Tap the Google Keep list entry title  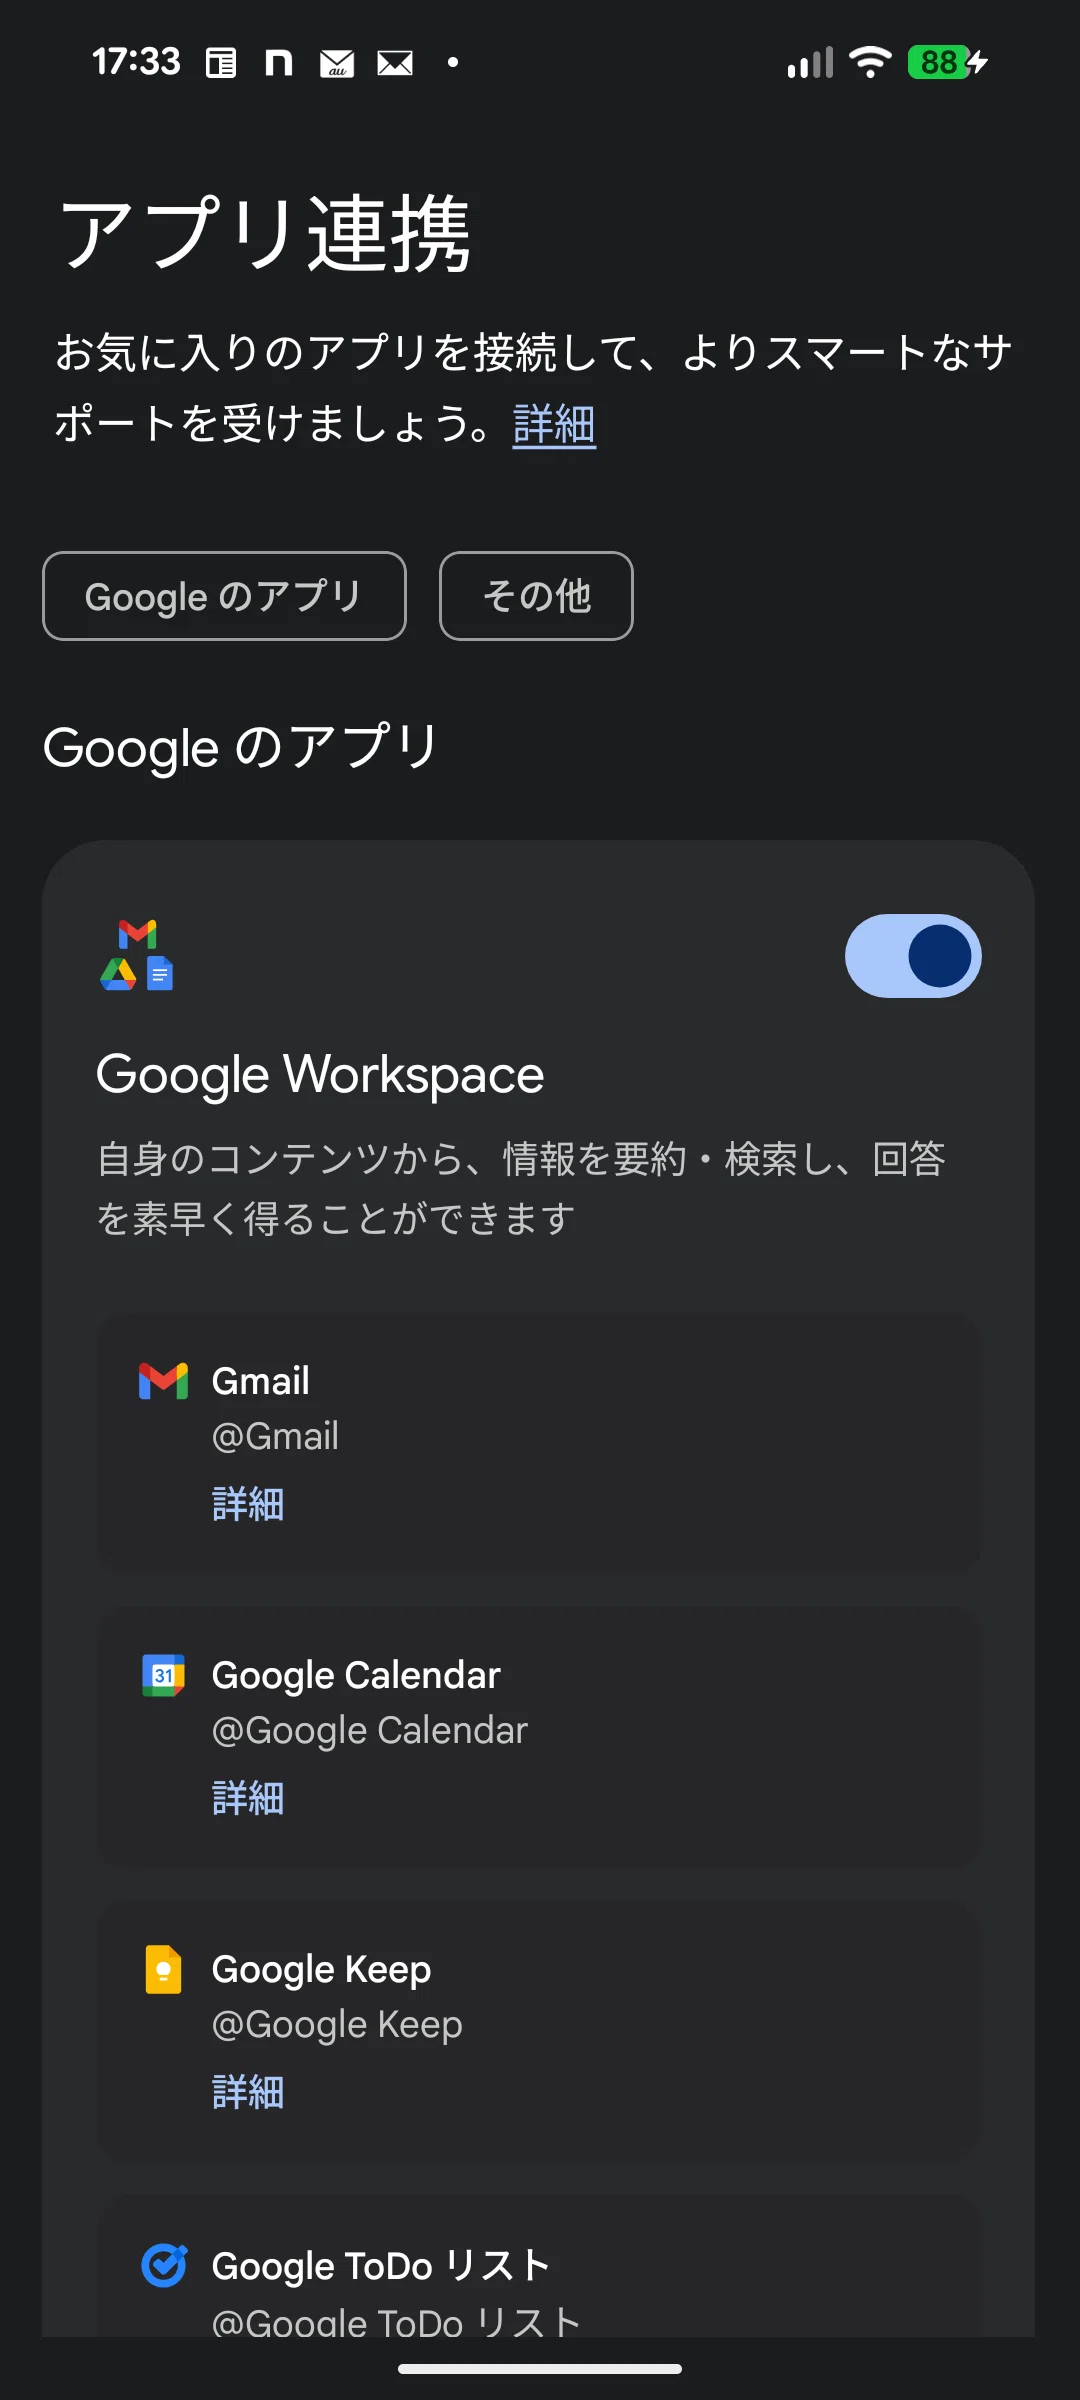pyautogui.click(x=321, y=1969)
